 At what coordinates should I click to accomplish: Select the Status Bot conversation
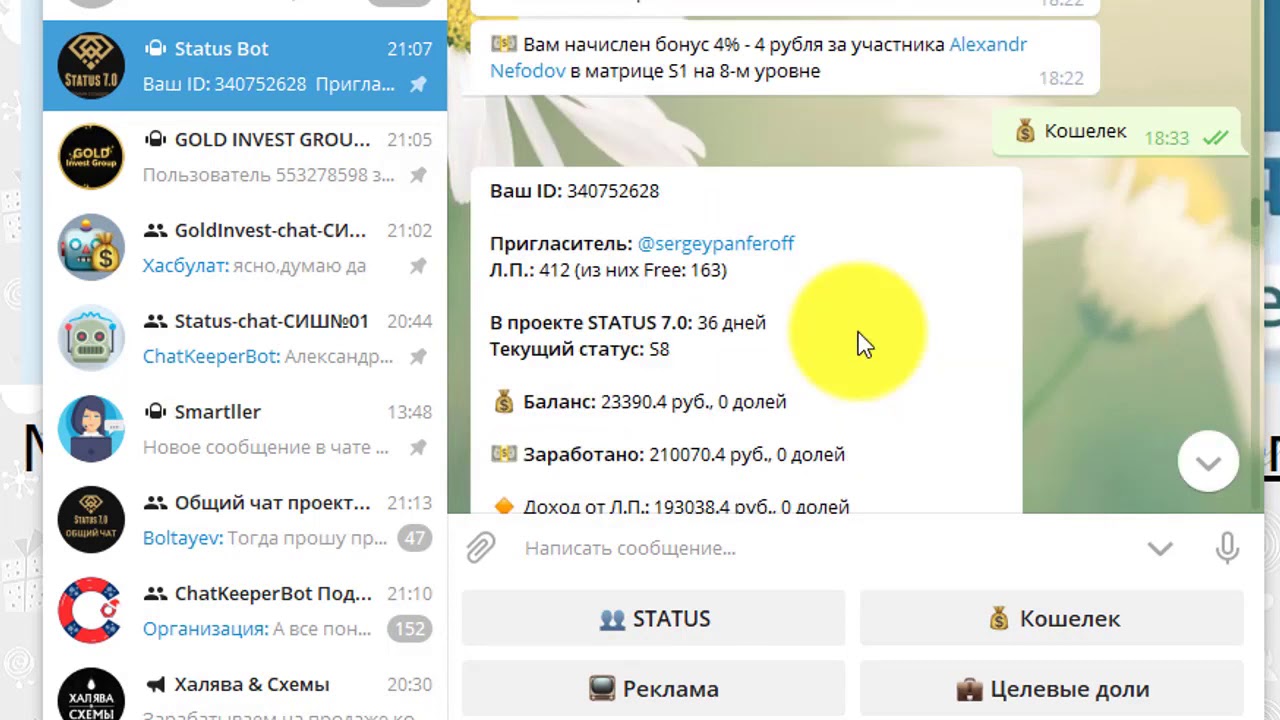tap(245, 66)
